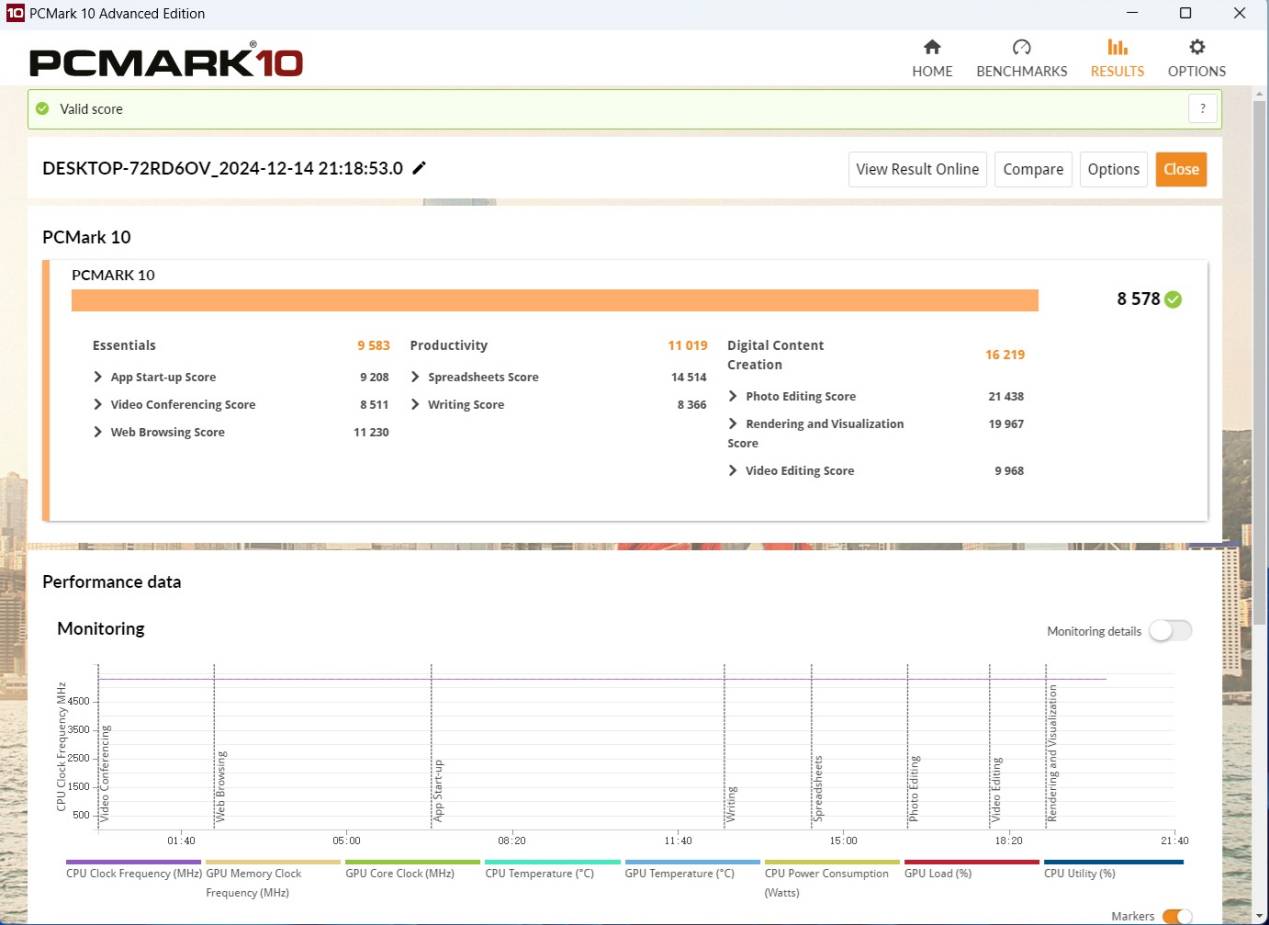Click the Video Editing chart marker
1269x925 pixels.
point(997,790)
